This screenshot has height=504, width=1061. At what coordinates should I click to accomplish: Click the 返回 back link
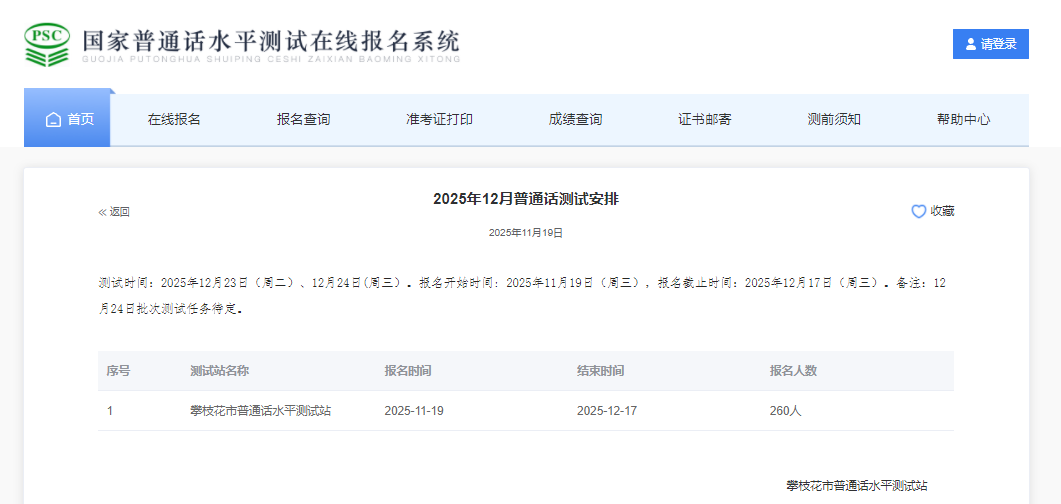pyautogui.click(x=119, y=212)
